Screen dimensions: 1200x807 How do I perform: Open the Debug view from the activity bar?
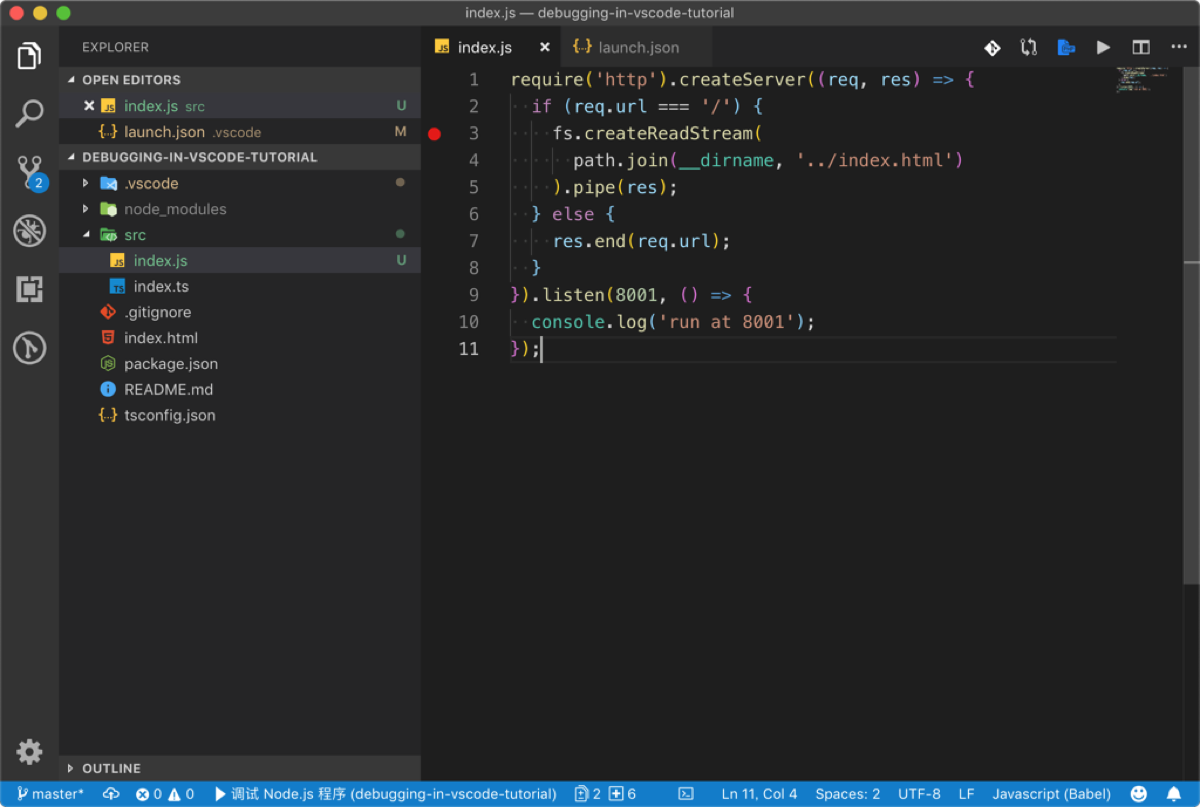coord(29,230)
